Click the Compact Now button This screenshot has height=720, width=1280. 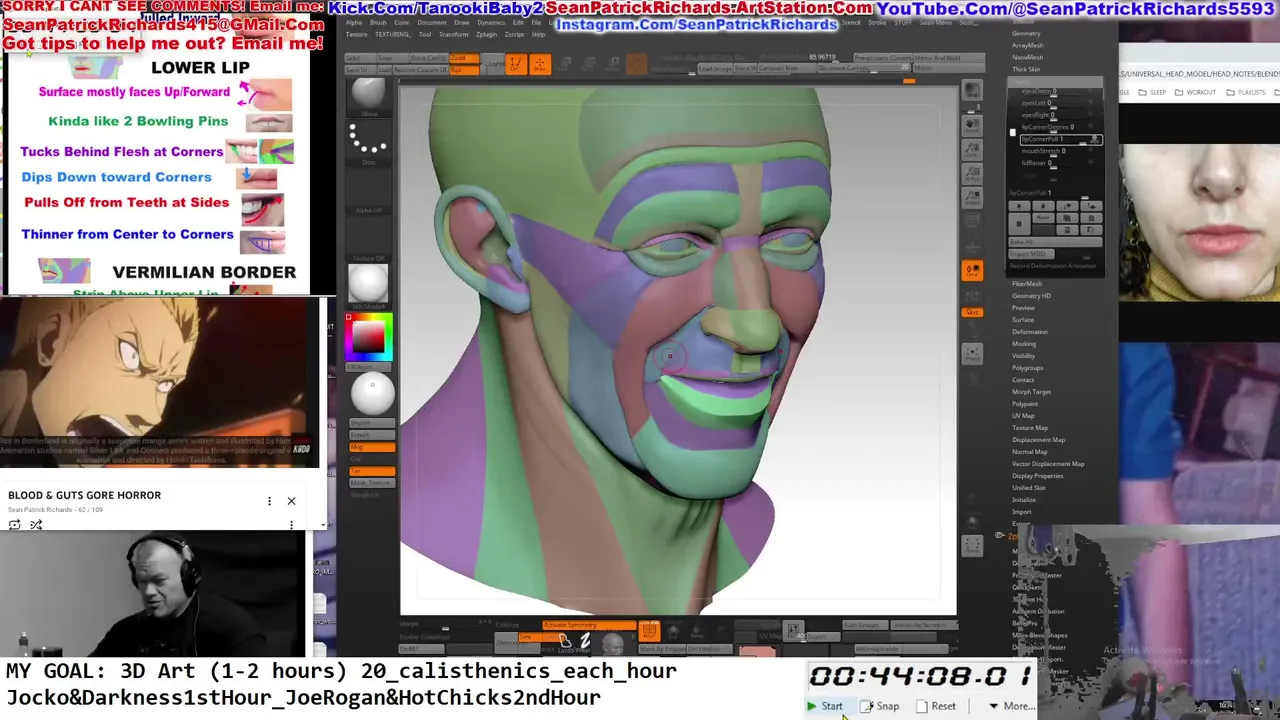787,68
